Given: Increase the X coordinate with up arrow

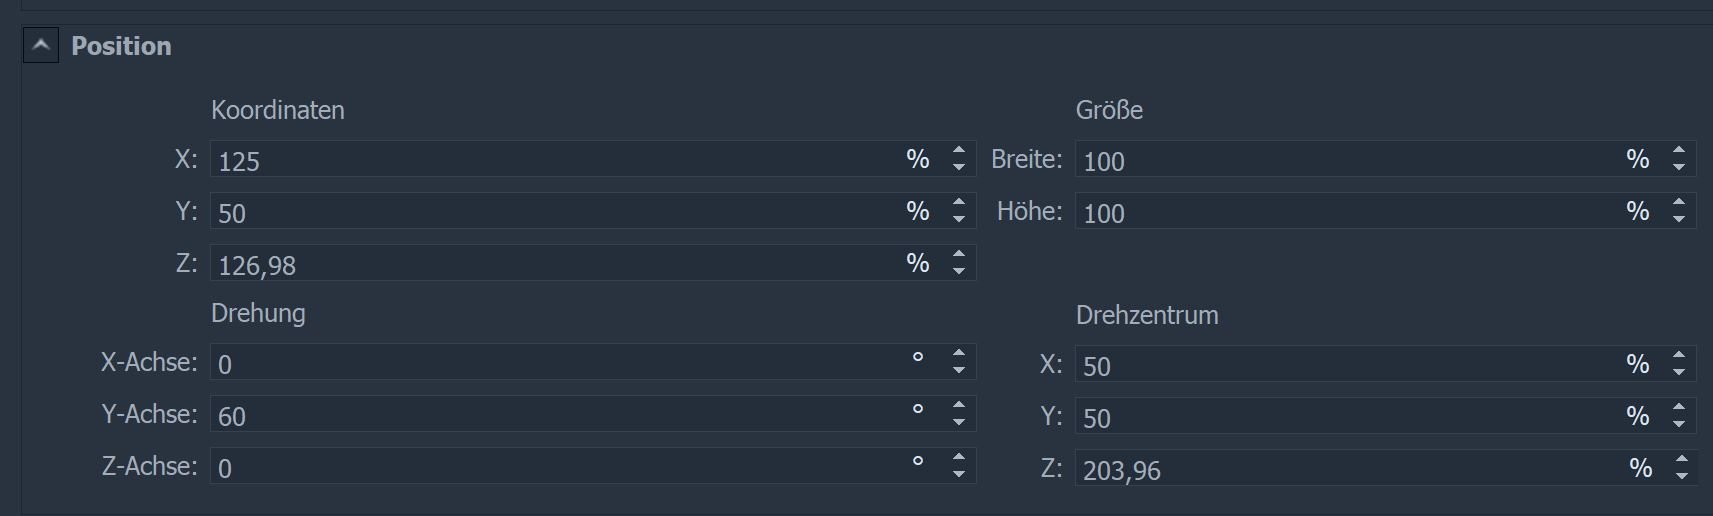Looking at the screenshot, I should pos(959,151).
